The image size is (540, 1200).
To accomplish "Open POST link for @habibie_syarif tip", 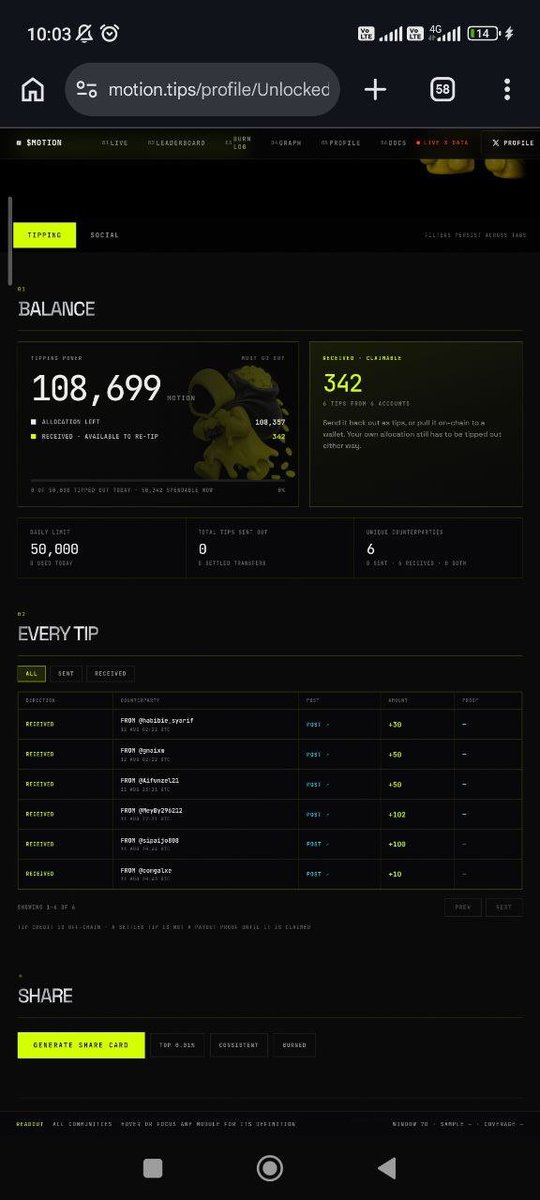I will tap(316, 723).
